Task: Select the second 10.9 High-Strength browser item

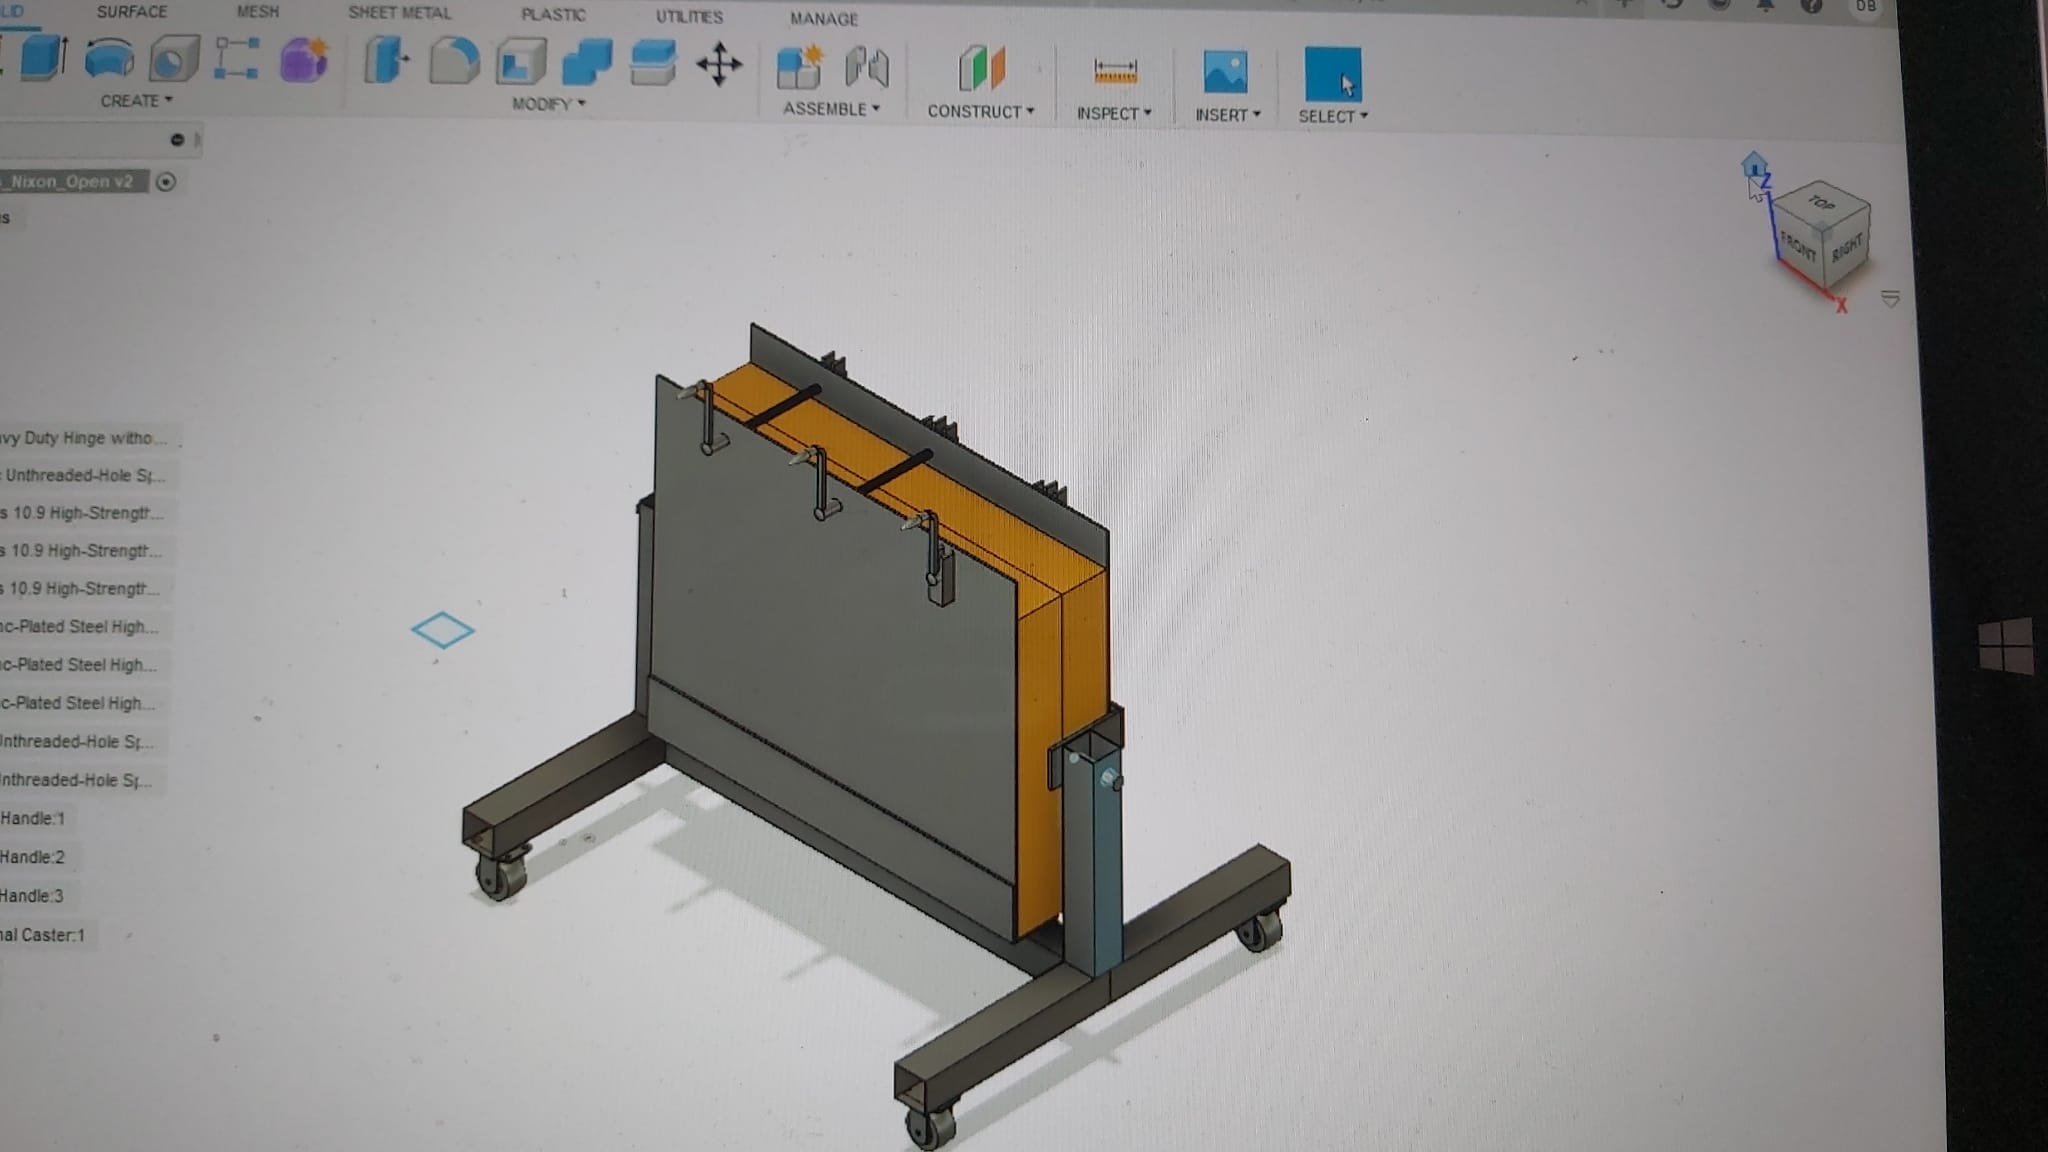Action: pos(81,551)
